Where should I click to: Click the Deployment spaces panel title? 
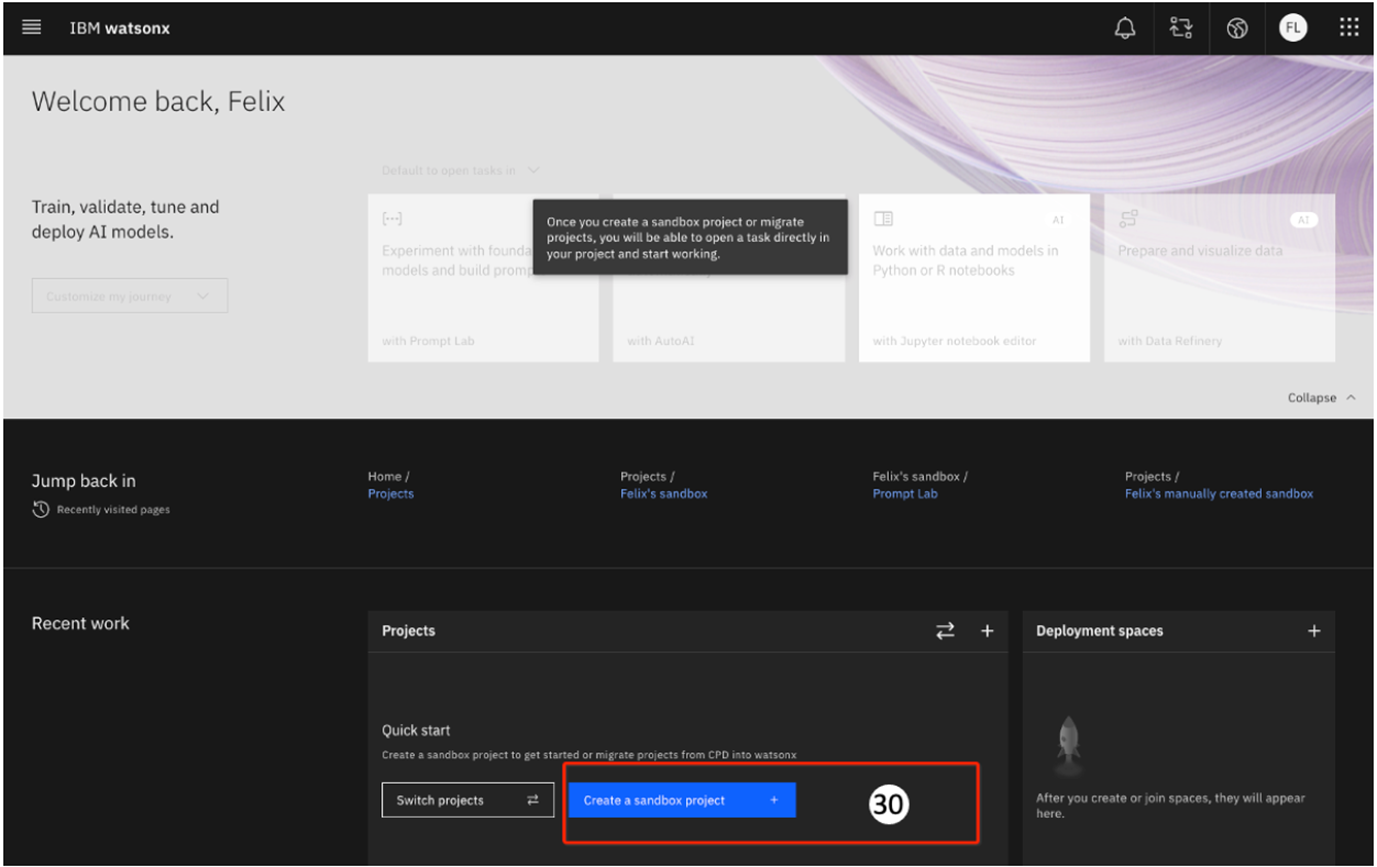pos(1099,631)
